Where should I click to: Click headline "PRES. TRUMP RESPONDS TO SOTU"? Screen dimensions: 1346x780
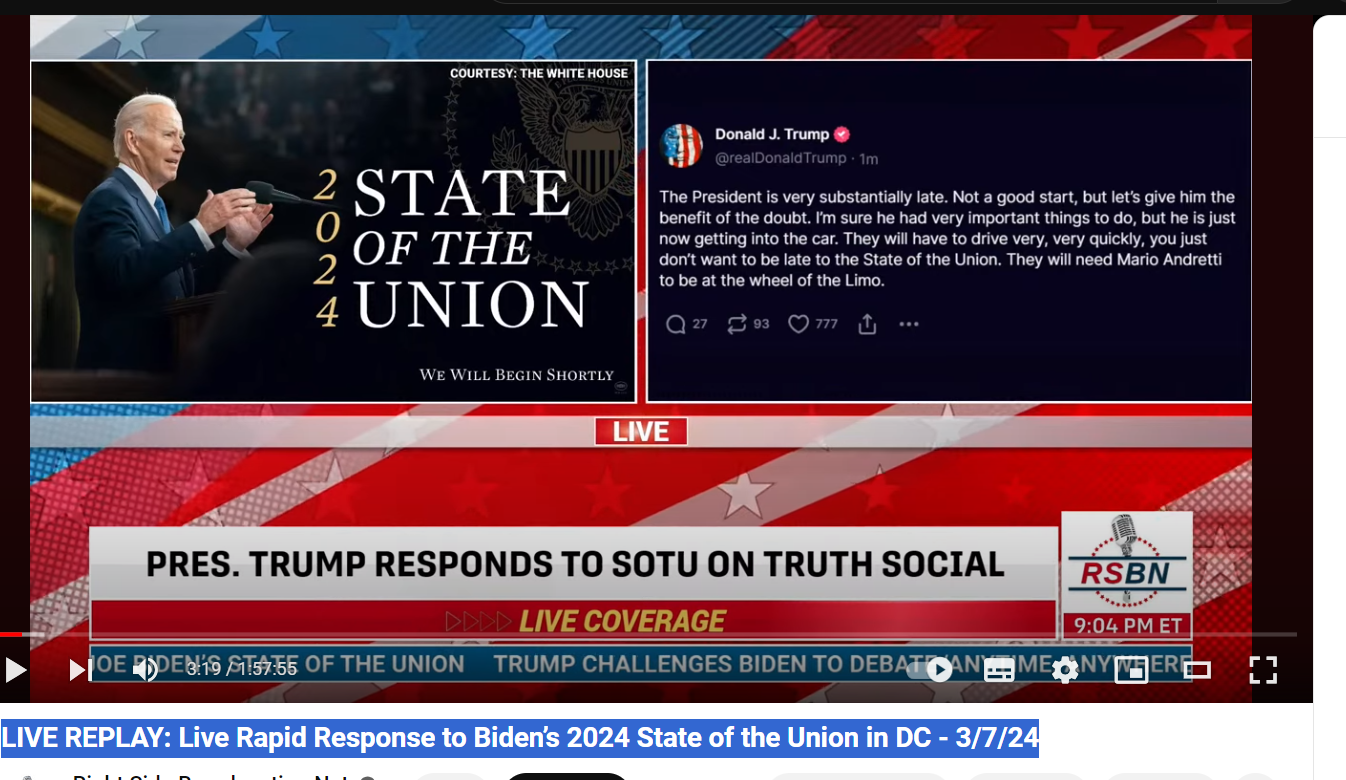575,564
